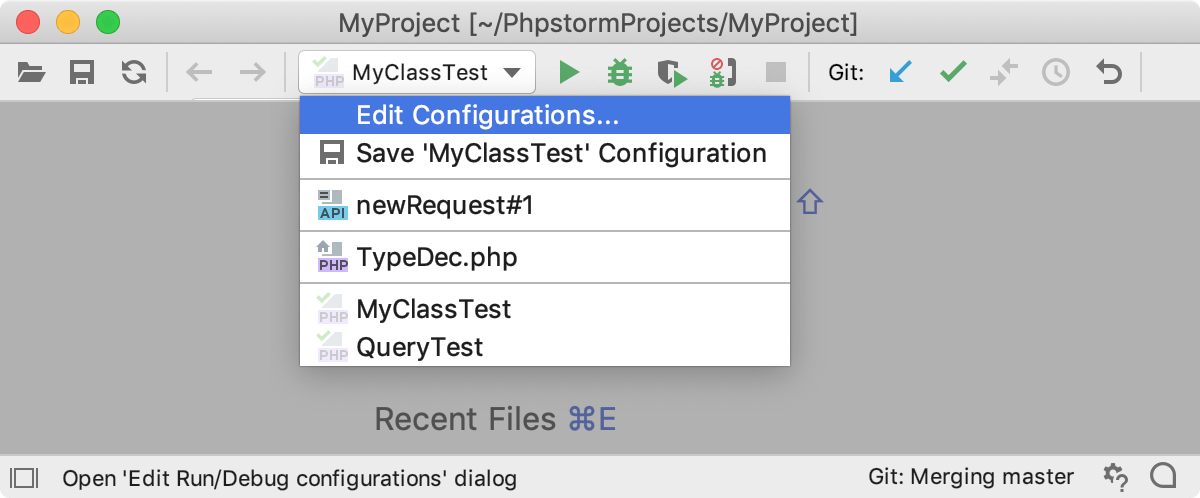Run with coverage using the shield icon
The width and height of the screenshot is (1200, 498).
tap(671, 72)
